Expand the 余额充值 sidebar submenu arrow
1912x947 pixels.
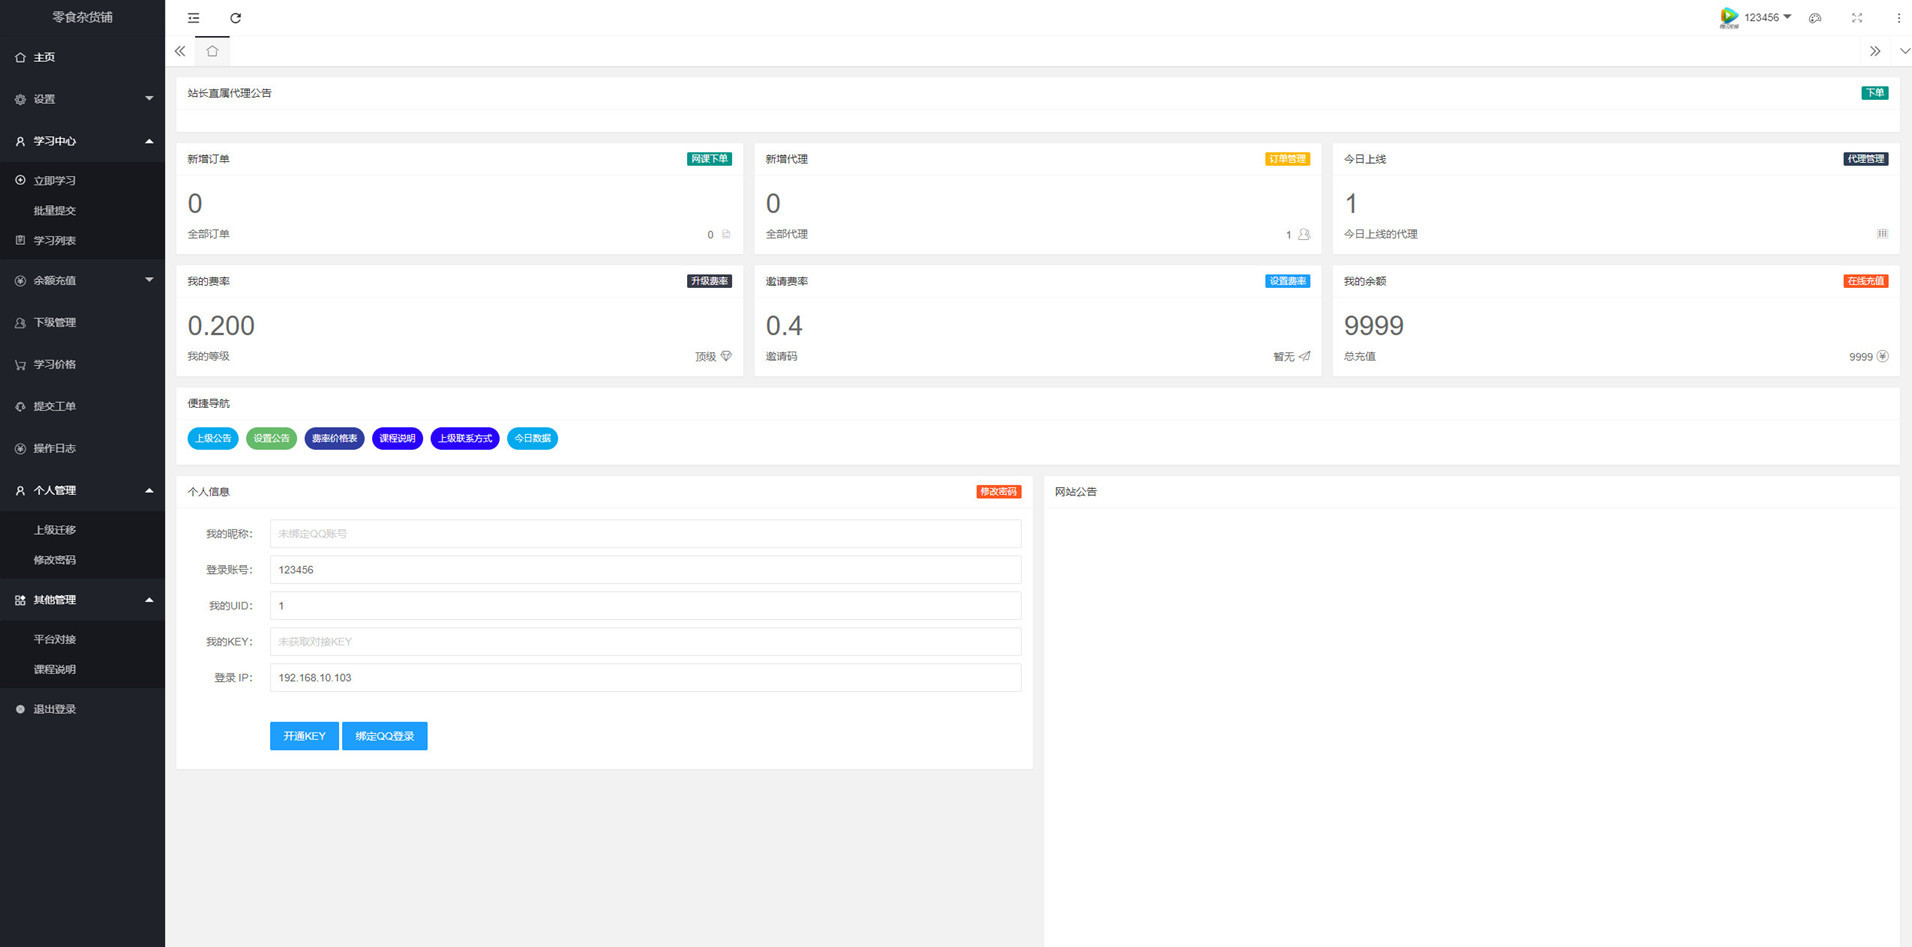(x=149, y=280)
